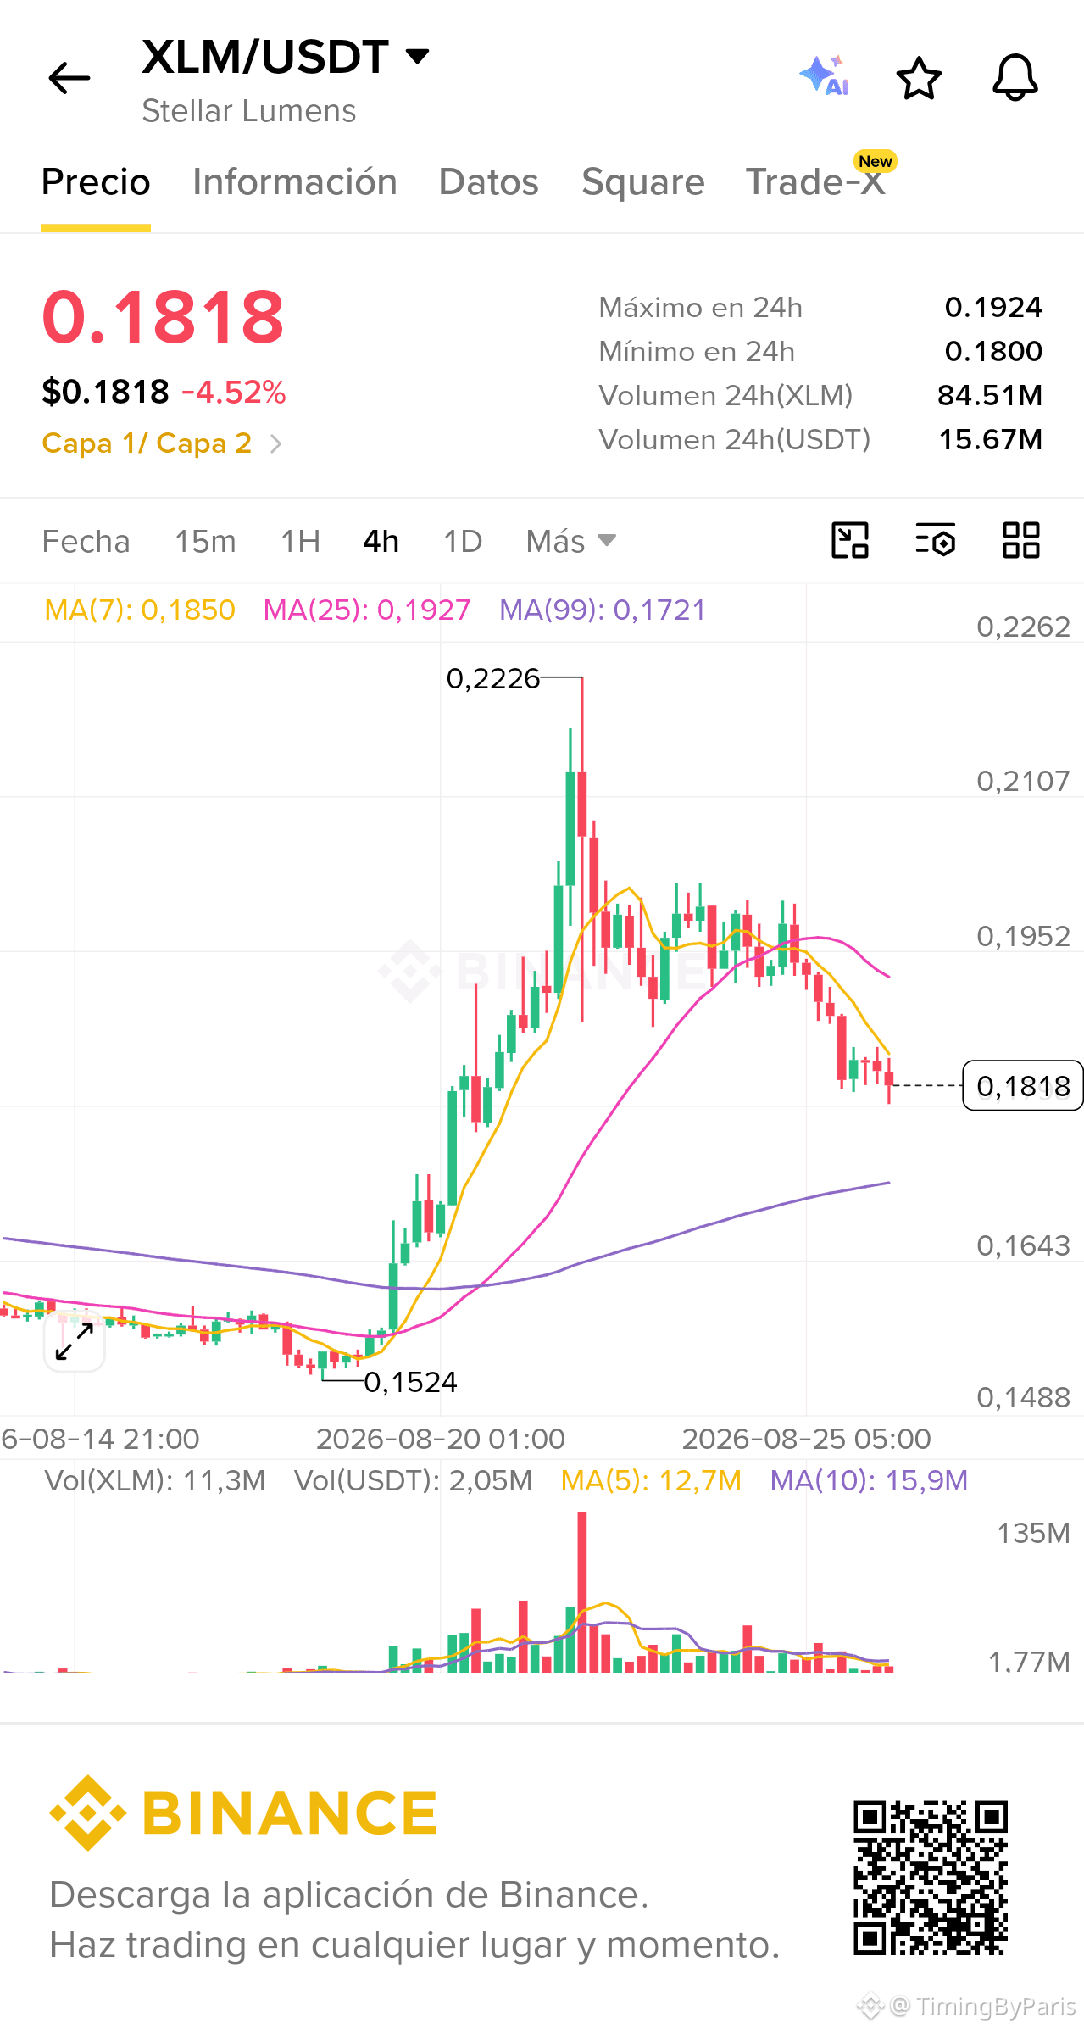Tap the Stellar Lumens subtitle

[x=249, y=111]
